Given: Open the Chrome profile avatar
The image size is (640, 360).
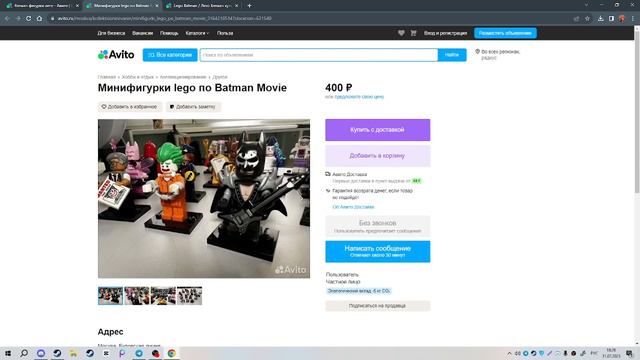Looking at the screenshot, I should (x=622, y=18).
